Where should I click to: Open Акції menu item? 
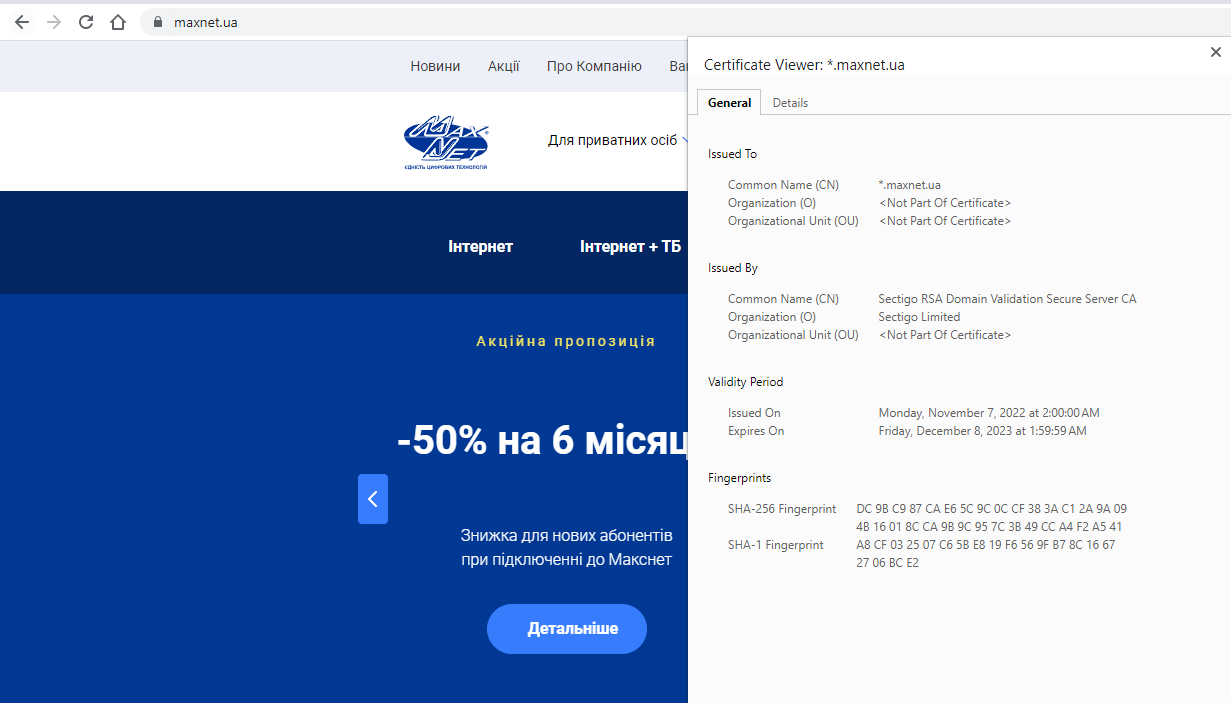504,66
